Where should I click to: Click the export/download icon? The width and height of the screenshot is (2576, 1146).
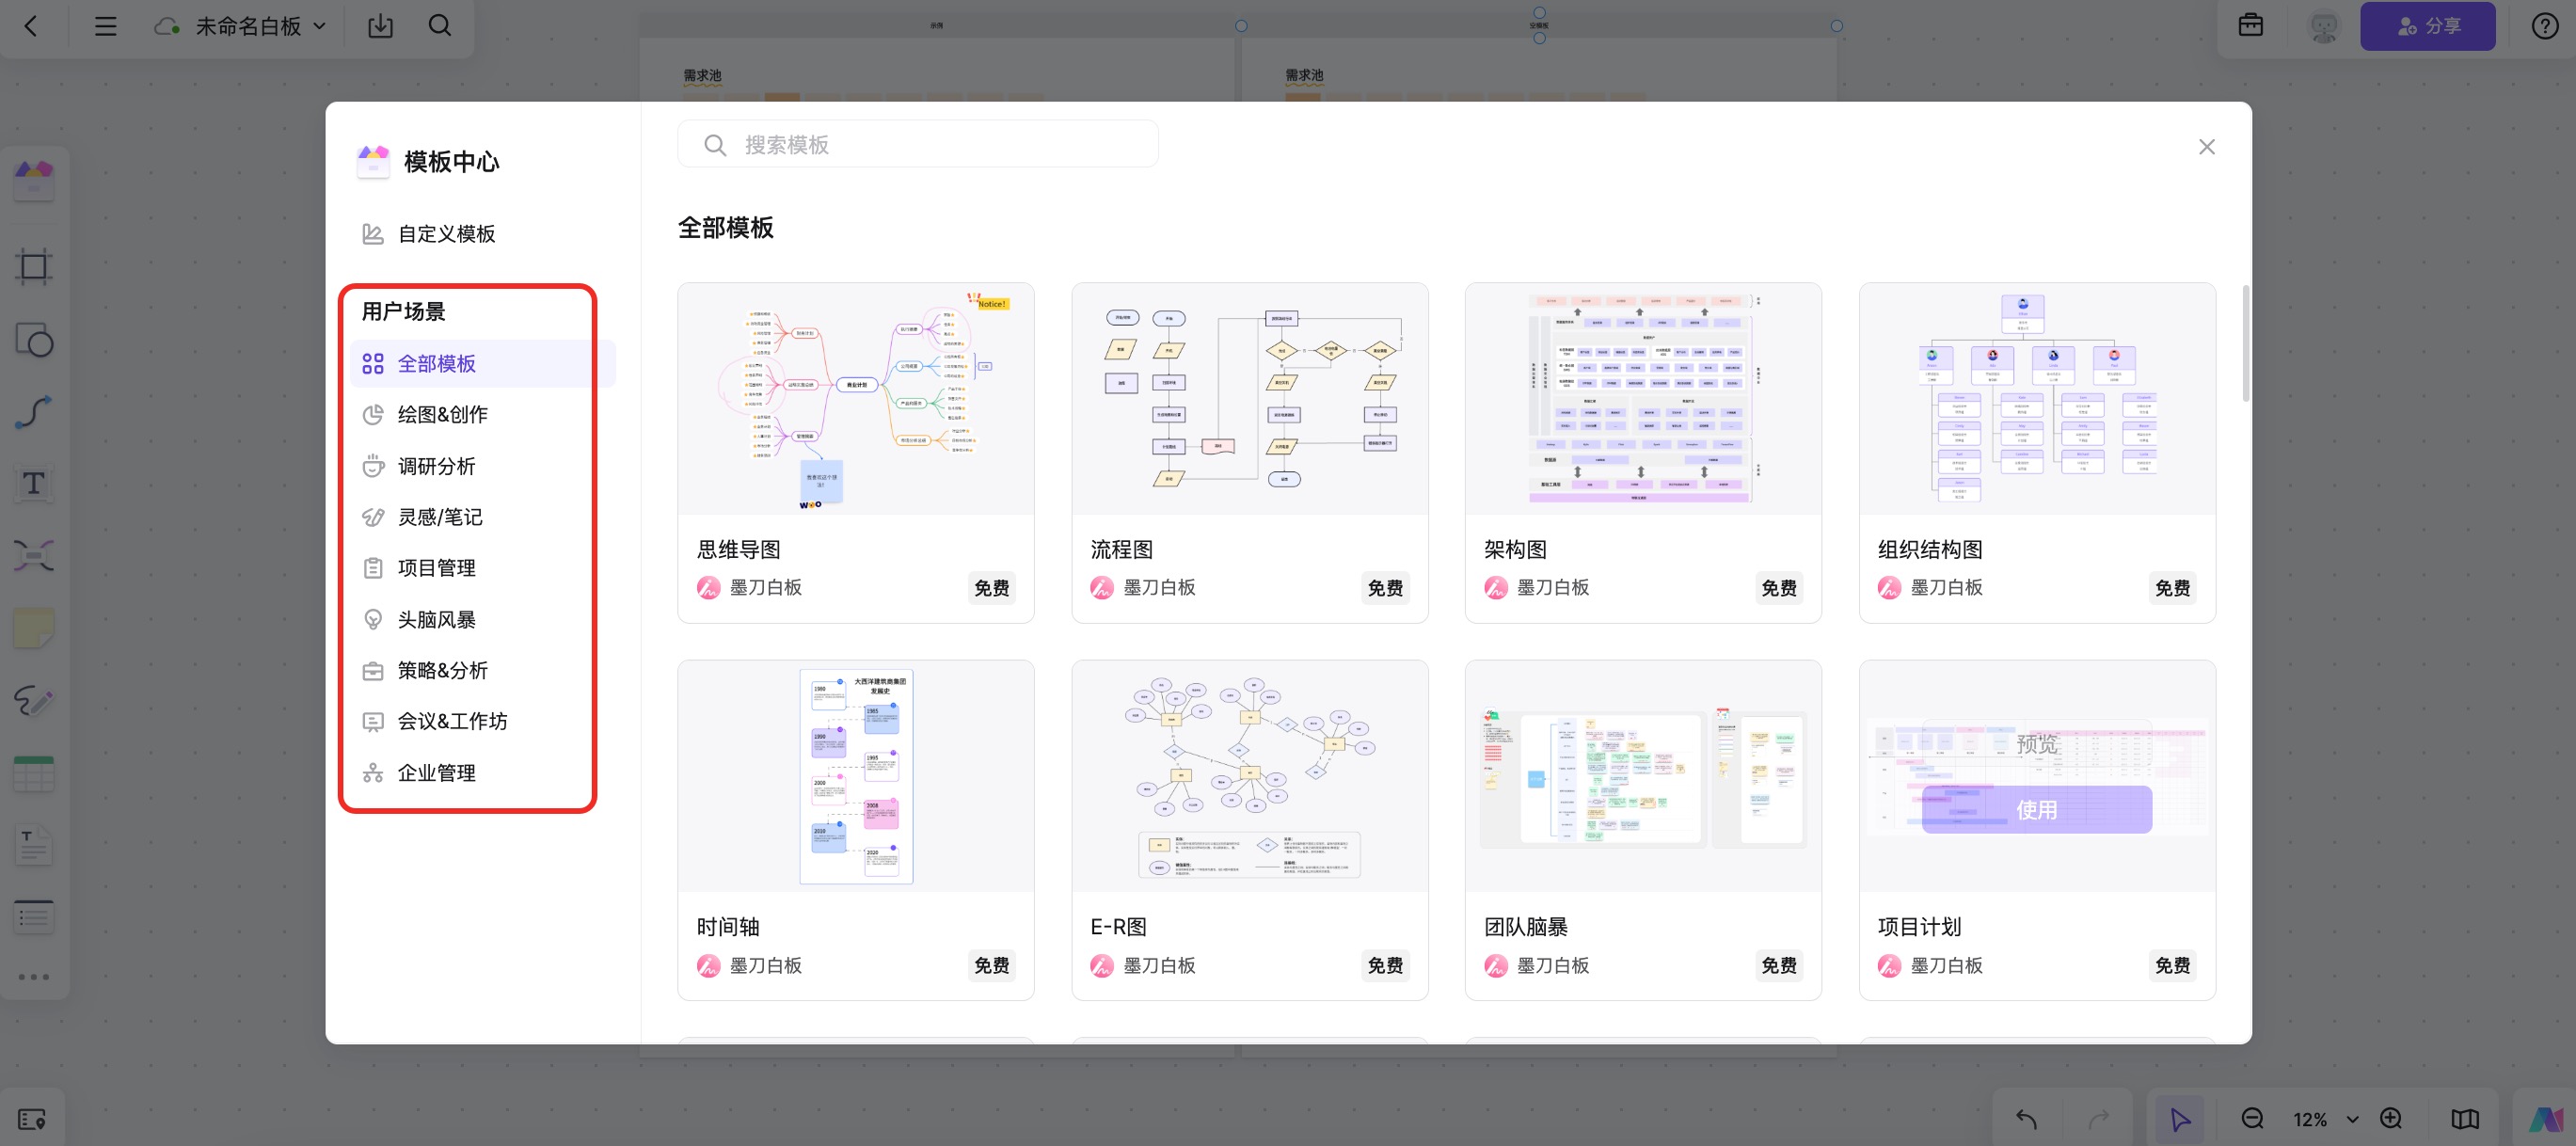tap(380, 26)
